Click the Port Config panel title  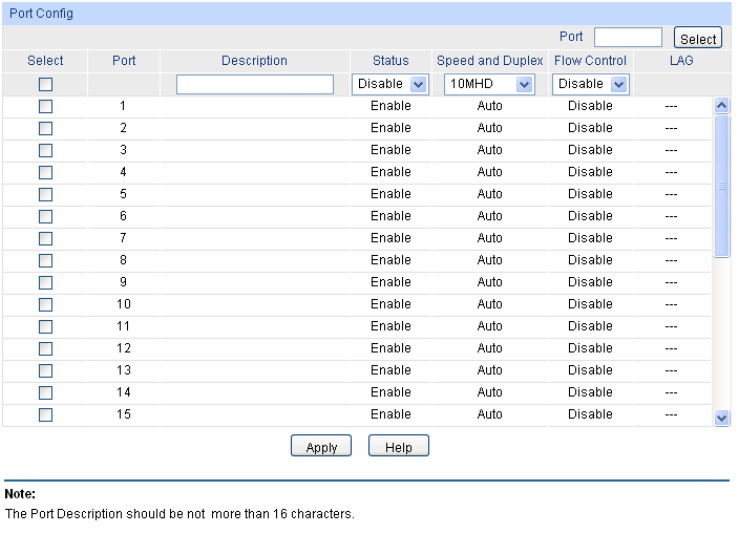(x=41, y=14)
